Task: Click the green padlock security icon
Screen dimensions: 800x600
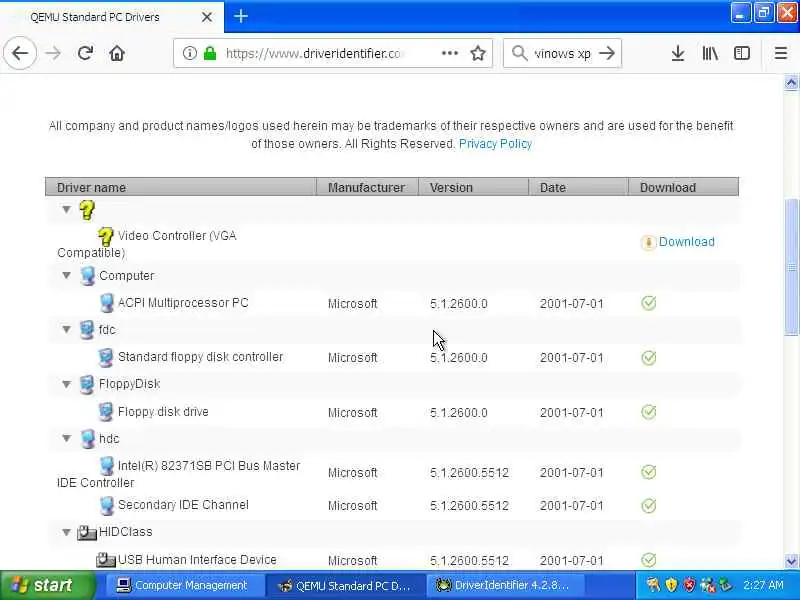Action: [x=210, y=53]
